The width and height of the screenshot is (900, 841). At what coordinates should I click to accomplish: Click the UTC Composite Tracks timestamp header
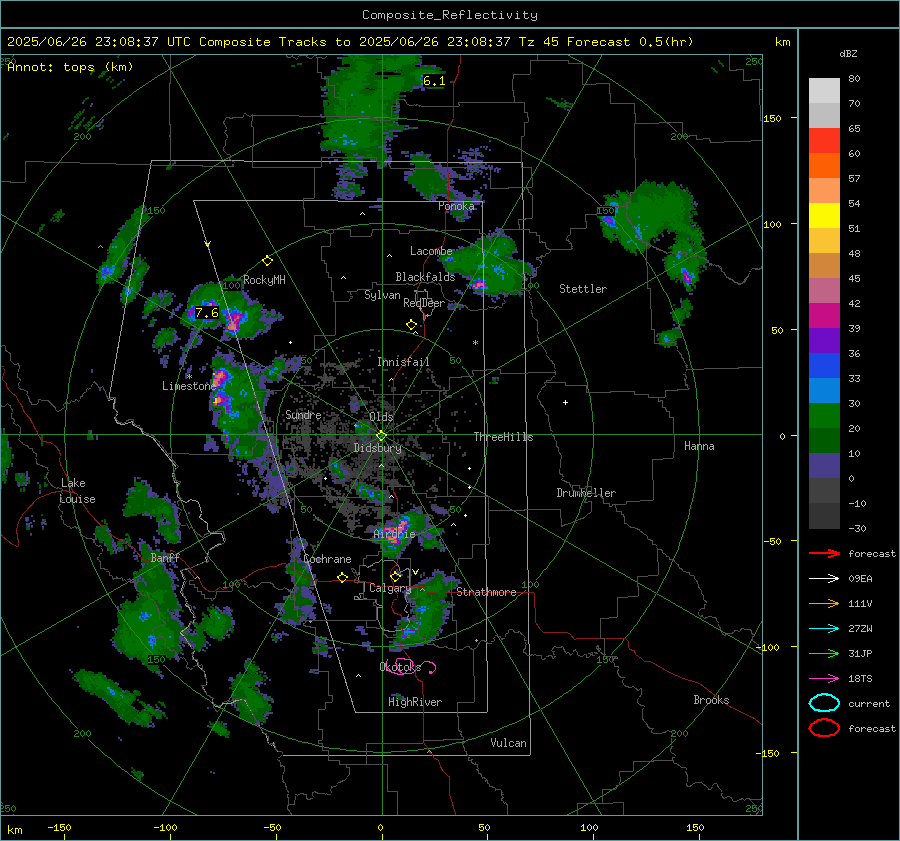(x=350, y=42)
